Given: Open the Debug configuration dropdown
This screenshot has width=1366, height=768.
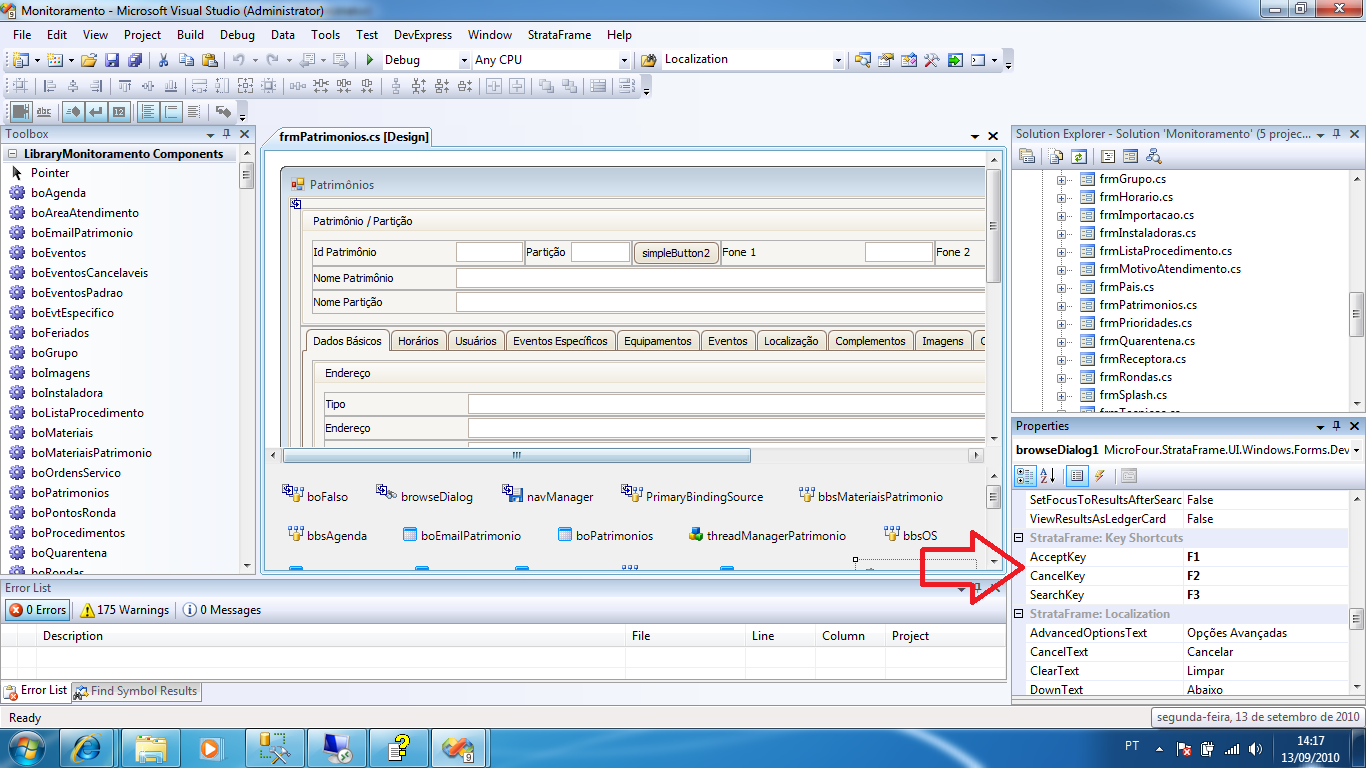Looking at the screenshot, I should coord(464,60).
